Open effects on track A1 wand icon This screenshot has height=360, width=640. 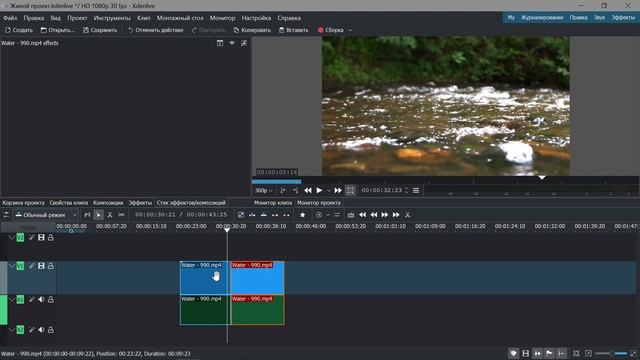[x=31, y=299]
